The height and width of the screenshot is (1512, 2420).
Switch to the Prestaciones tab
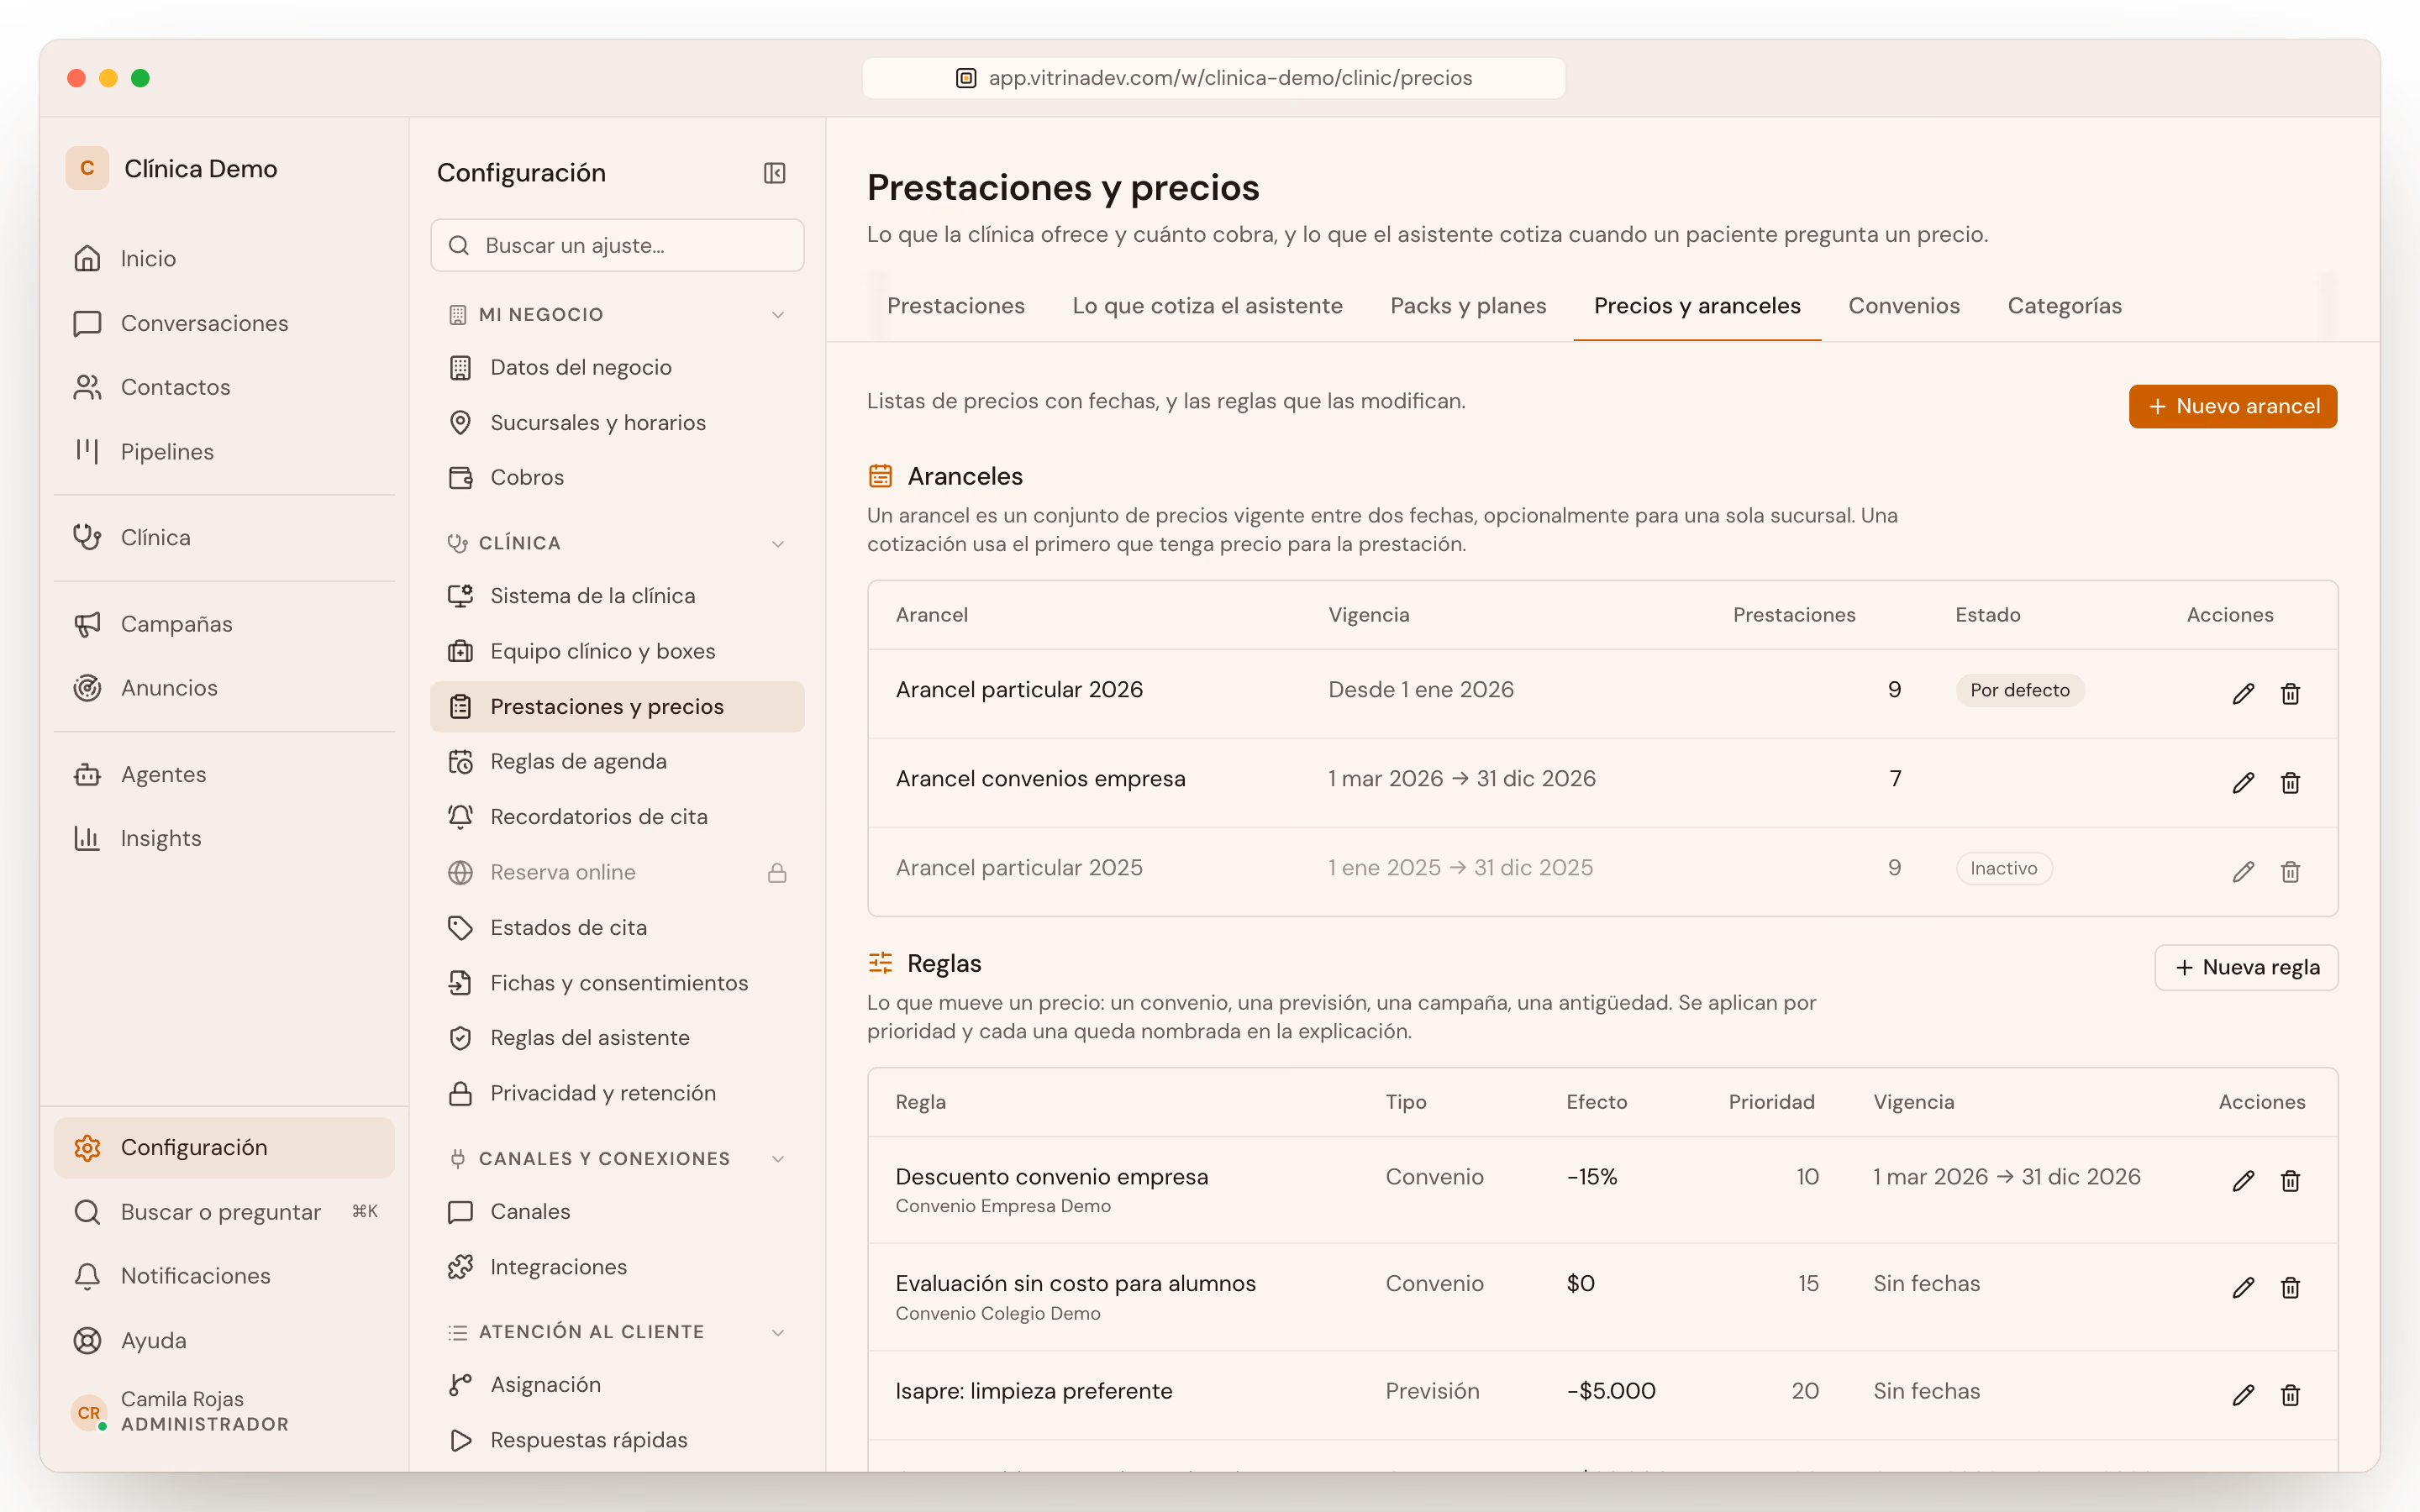[955, 306]
